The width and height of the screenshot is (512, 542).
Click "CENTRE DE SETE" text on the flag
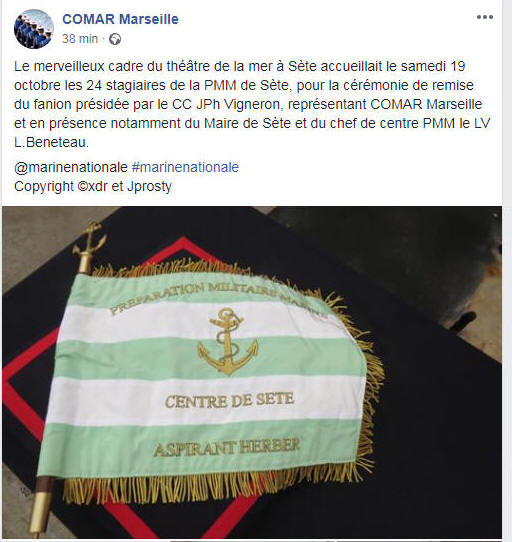(x=230, y=401)
